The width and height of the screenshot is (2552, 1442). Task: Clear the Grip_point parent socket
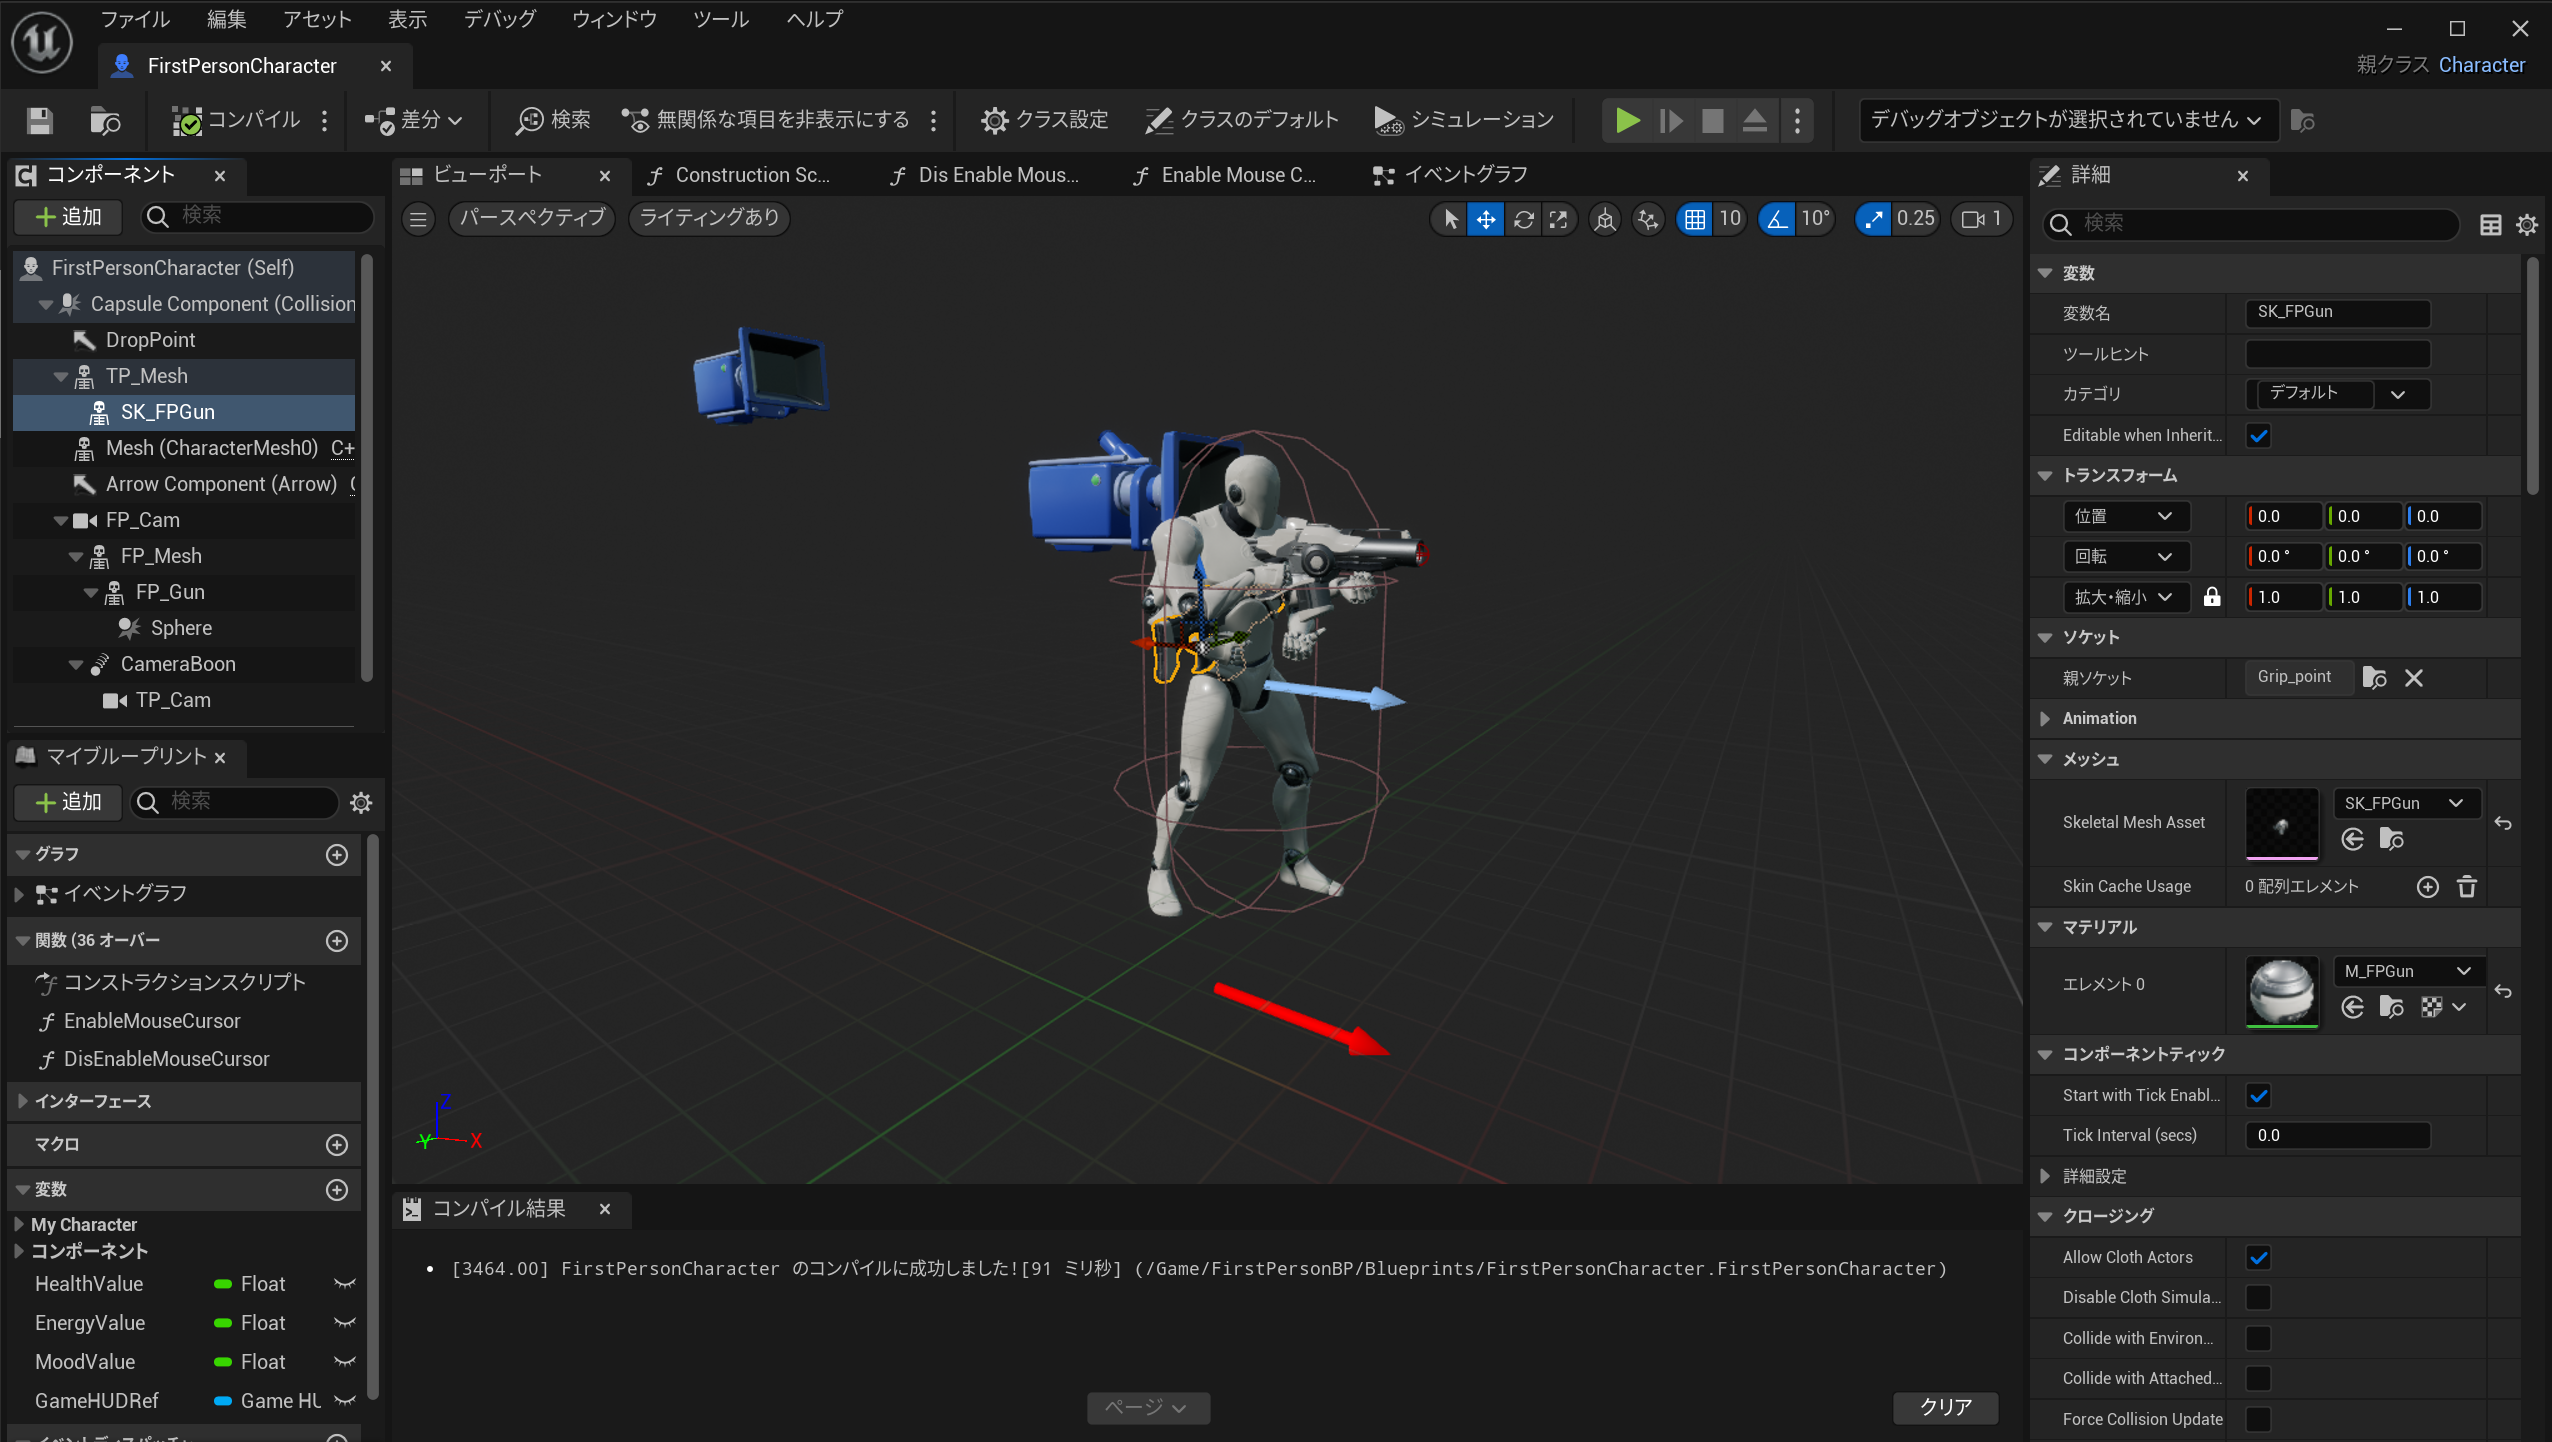(x=2413, y=678)
